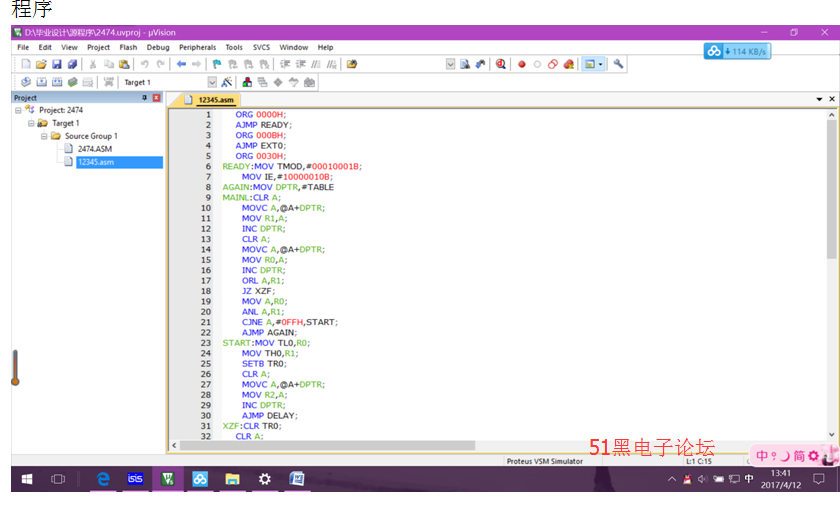
Task: Open Windows Start menu
Action: pyautogui.click(x=26, y=479)
